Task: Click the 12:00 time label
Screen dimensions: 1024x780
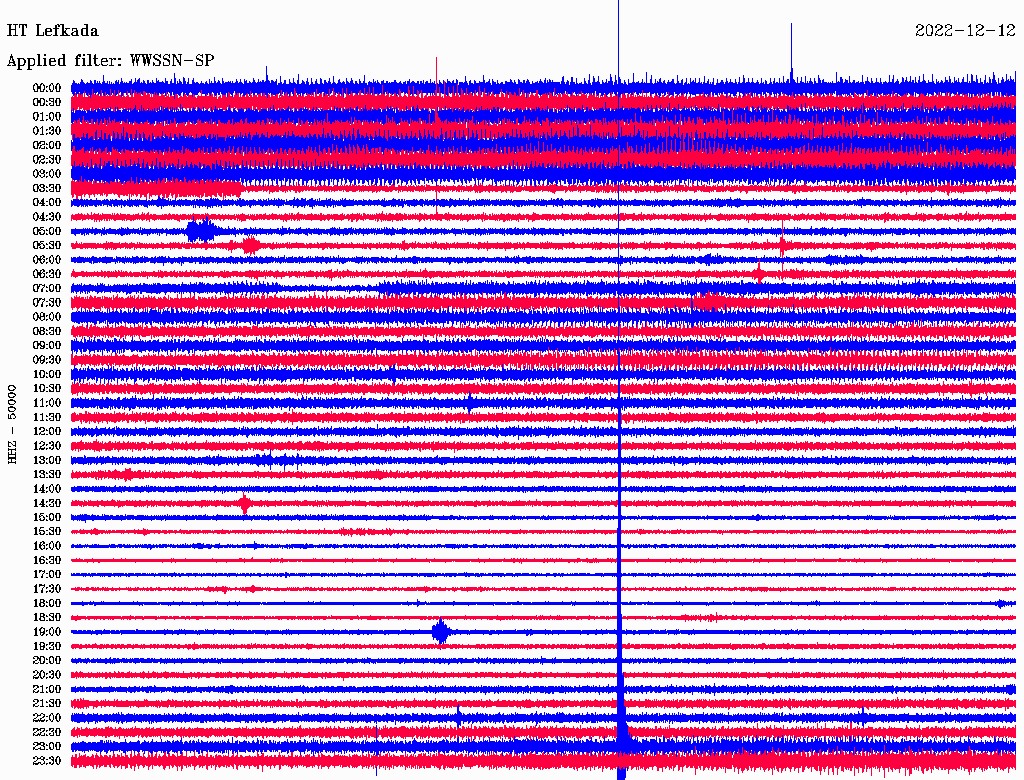Action: (47, 432)
